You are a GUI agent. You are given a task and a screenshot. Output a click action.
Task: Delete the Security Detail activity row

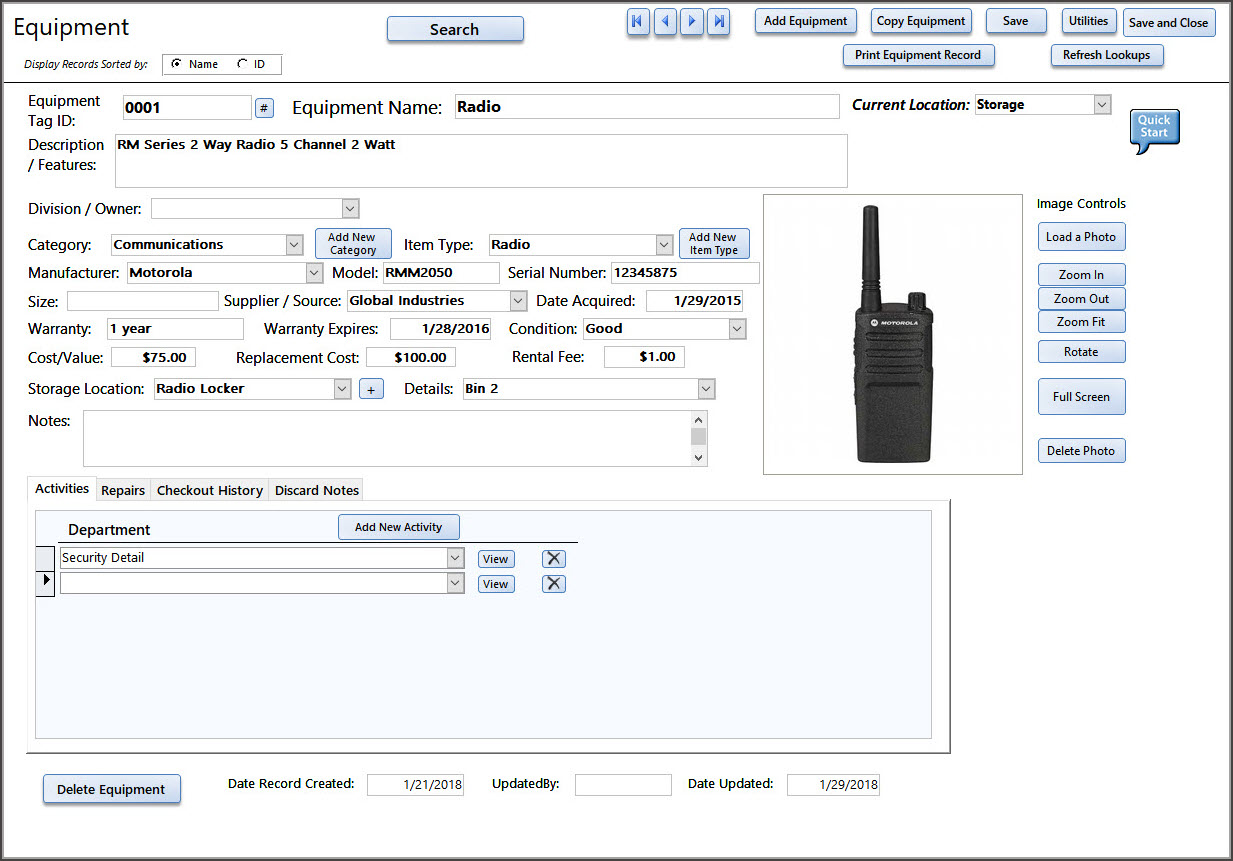(x=553, y=559)
